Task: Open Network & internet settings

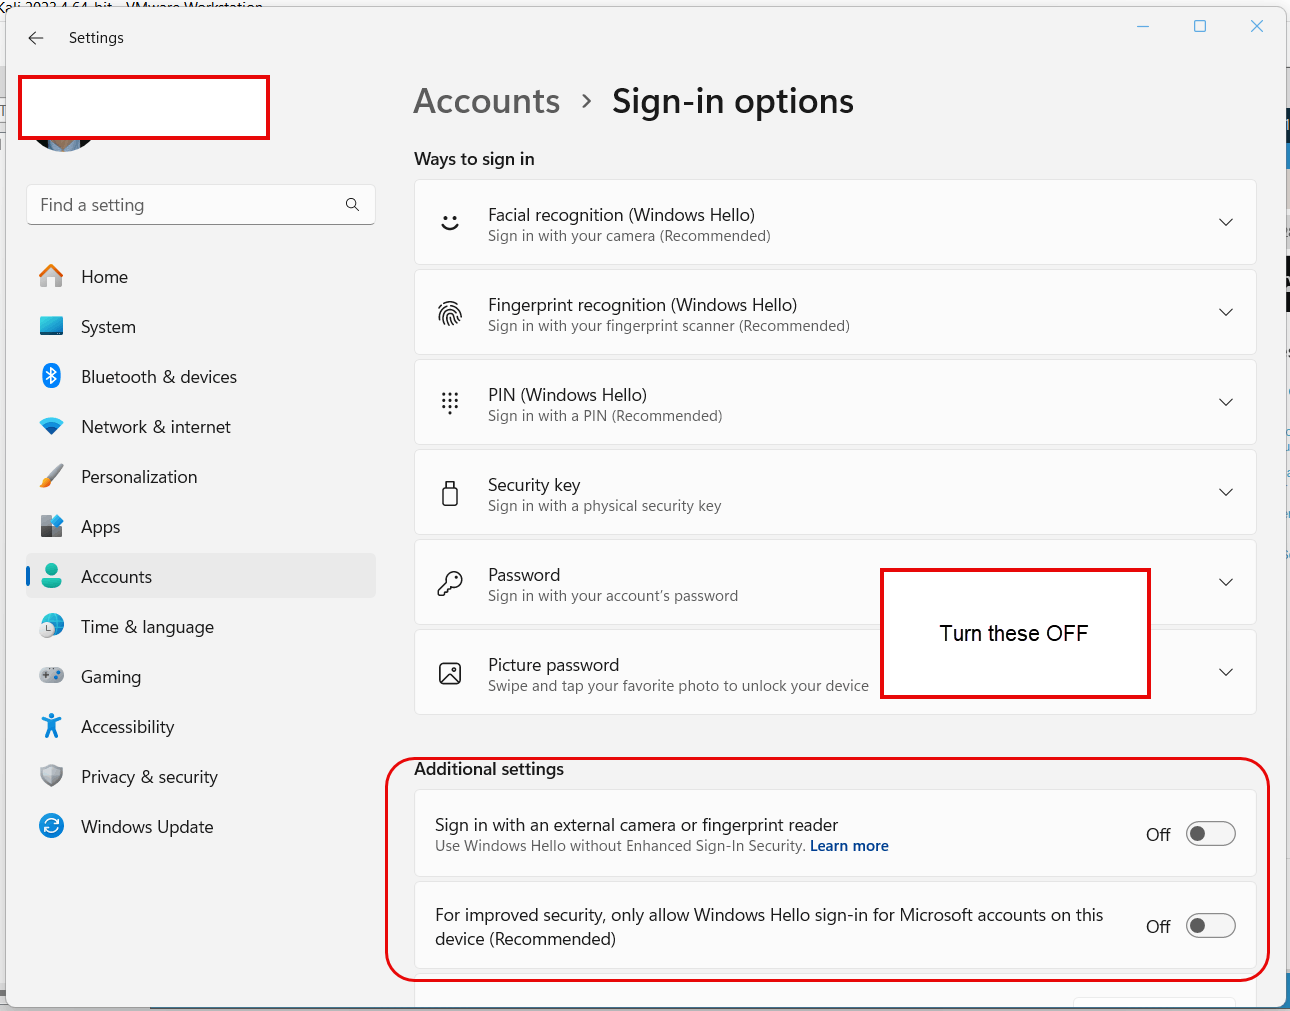Action: coord(201,426)
